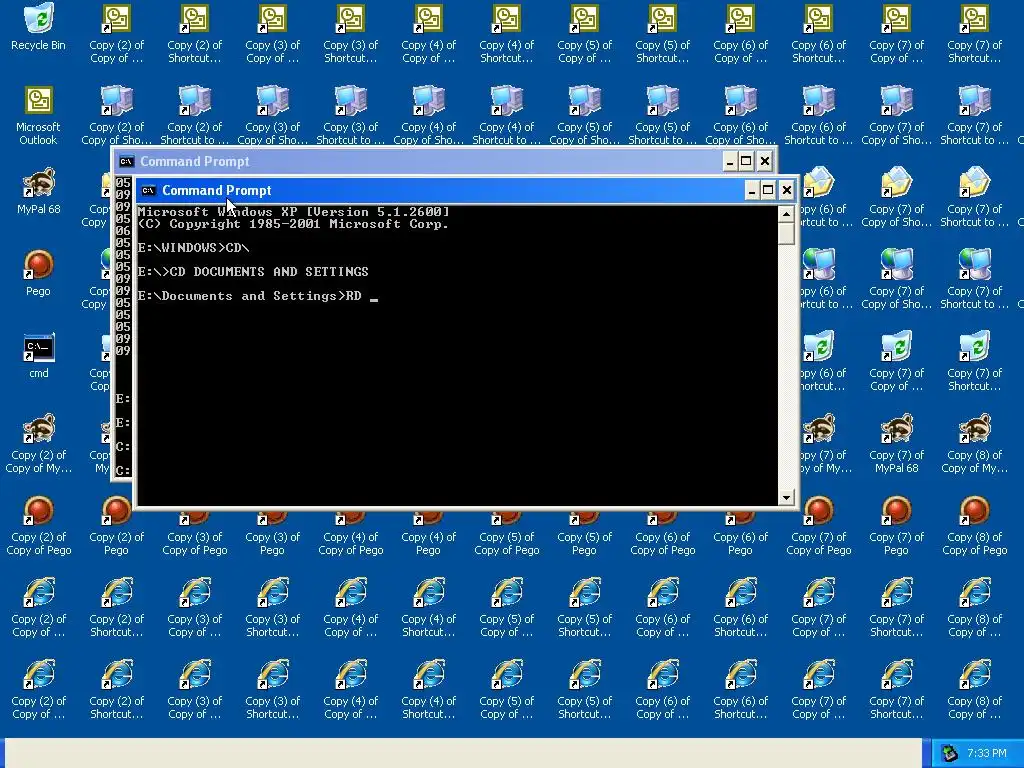Select the Copy (5) of Copy of Pego icon

506,536
